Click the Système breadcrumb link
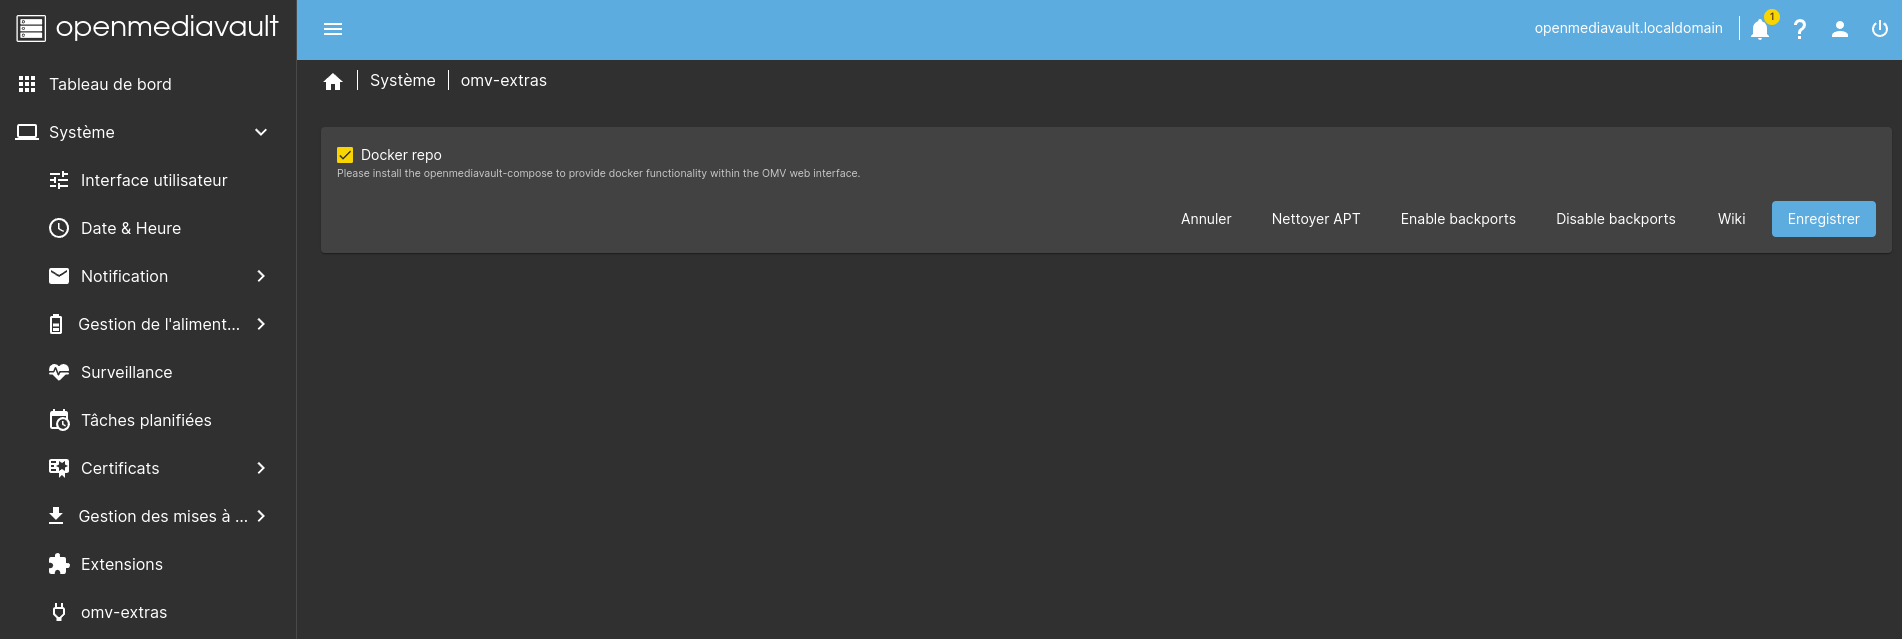 click(x=403, y=81)
